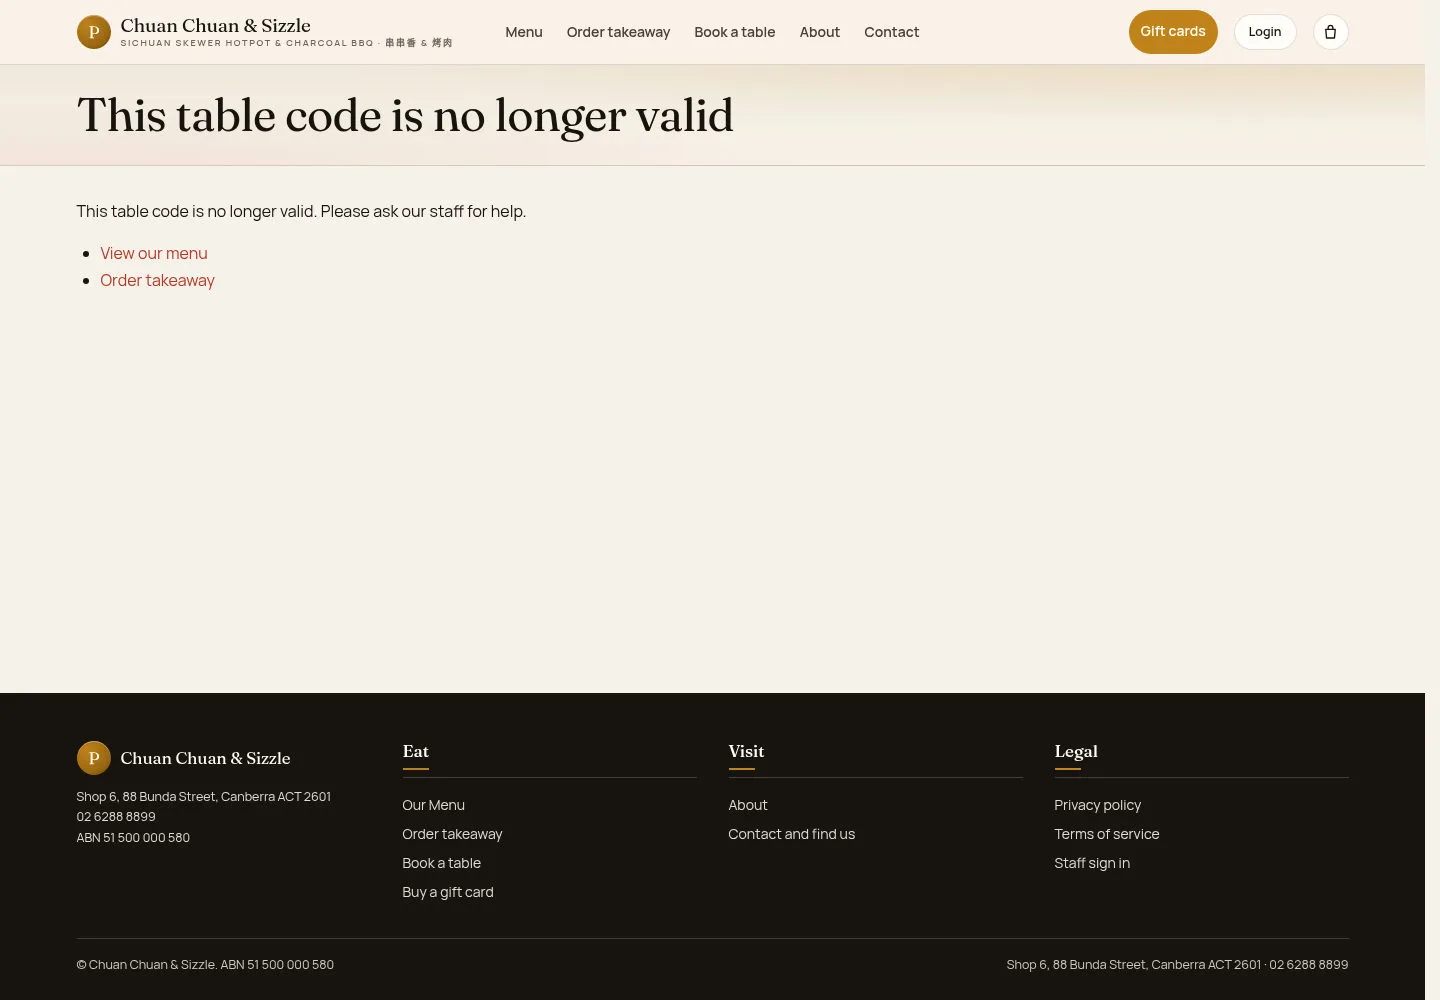Open Contact and find us link

(792, 834)
